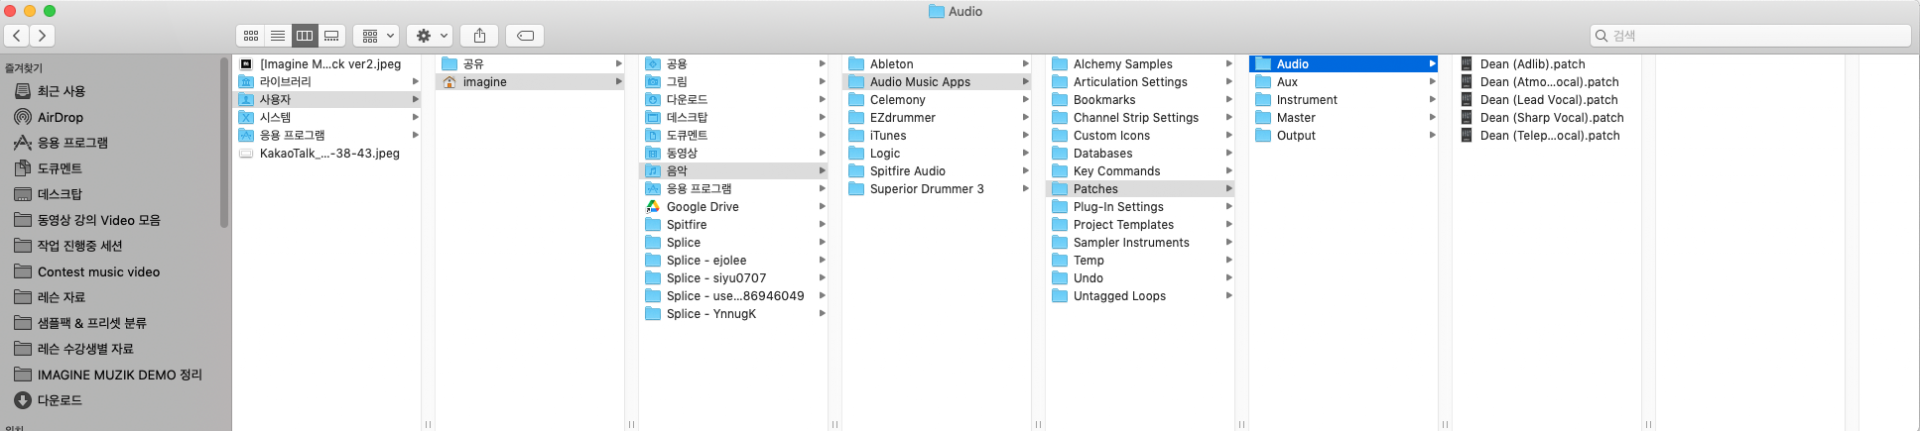Click the search field
The height and width of the screenshot is (431, 1920).
click(1750, 36)
